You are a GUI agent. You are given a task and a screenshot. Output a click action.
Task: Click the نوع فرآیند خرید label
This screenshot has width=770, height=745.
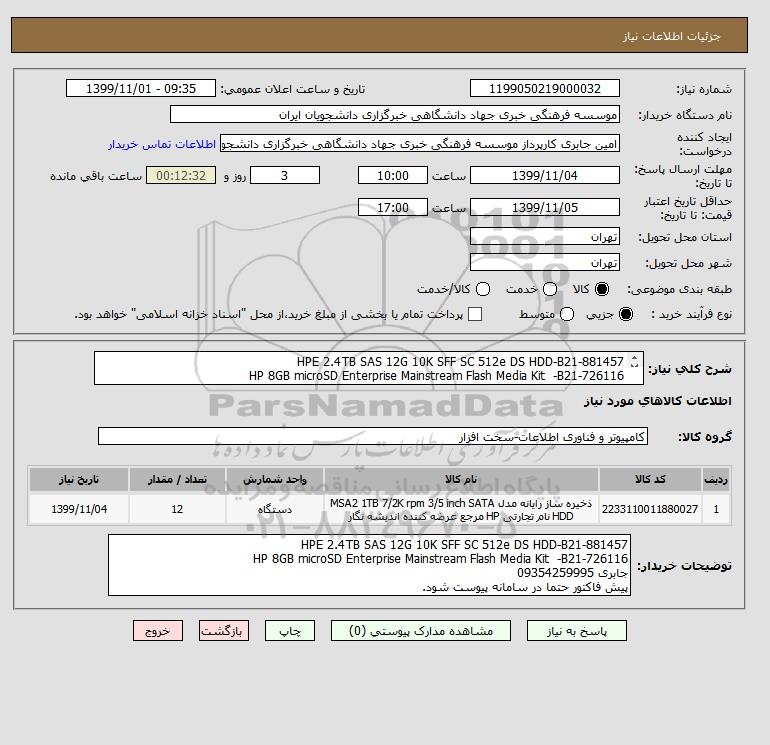coord(691,314)
